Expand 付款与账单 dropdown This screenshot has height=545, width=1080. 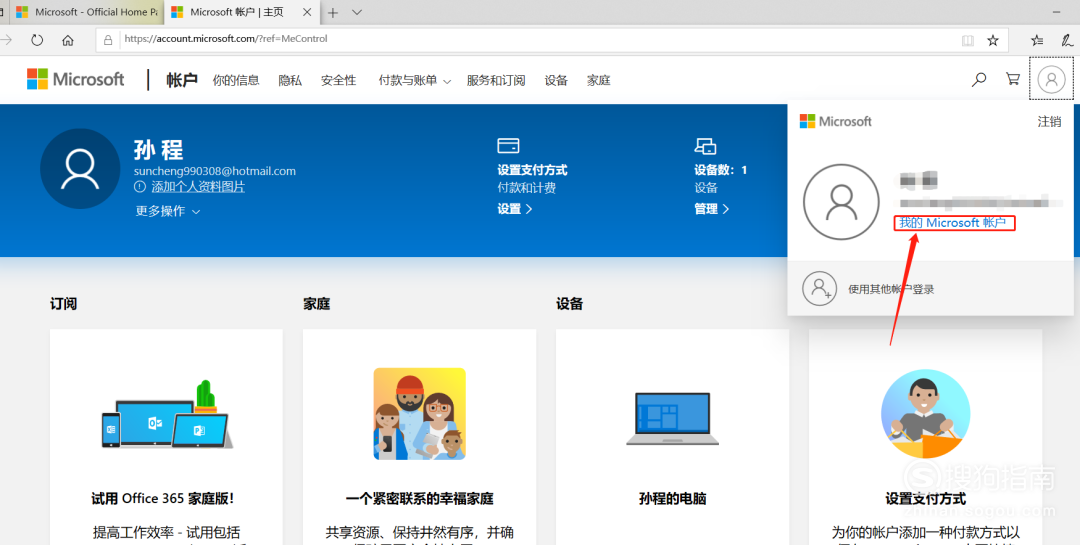tap(415, 81)
